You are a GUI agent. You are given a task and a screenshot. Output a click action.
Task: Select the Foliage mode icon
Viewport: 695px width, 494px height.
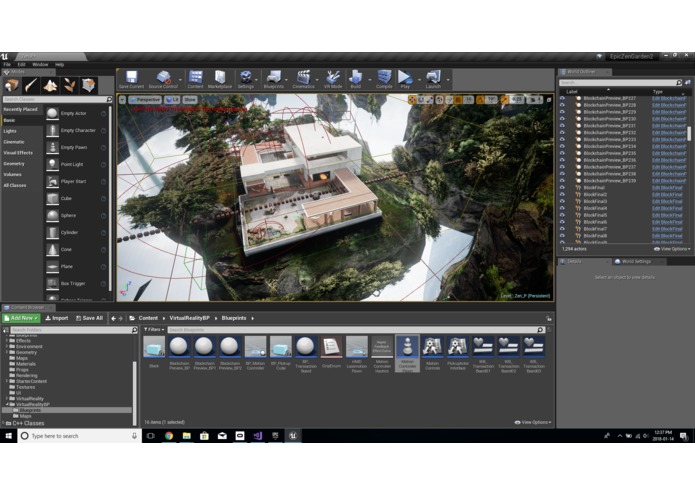[x=70, y=85]
